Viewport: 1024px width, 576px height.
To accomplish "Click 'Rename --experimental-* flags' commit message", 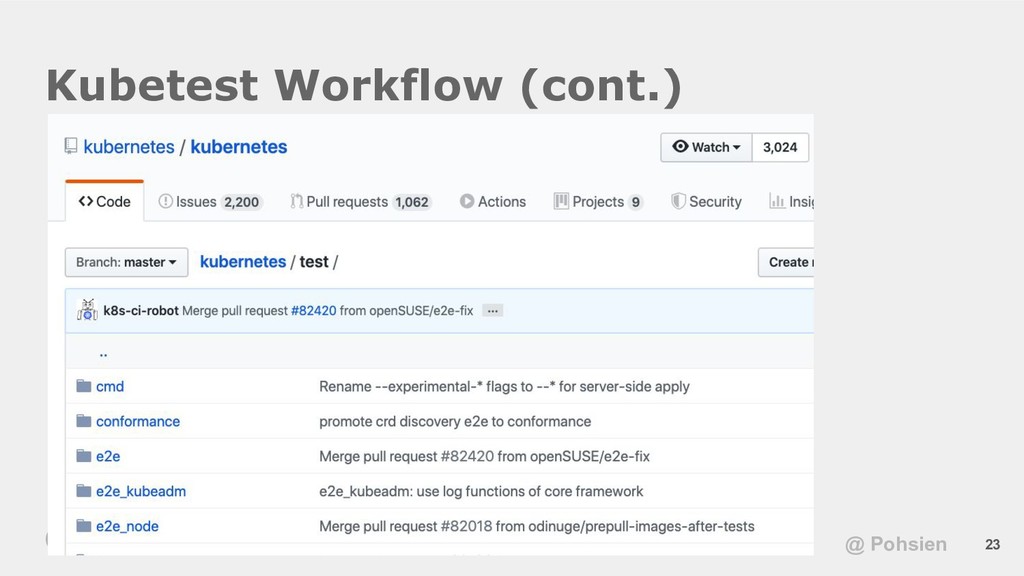I will (504, 387).
